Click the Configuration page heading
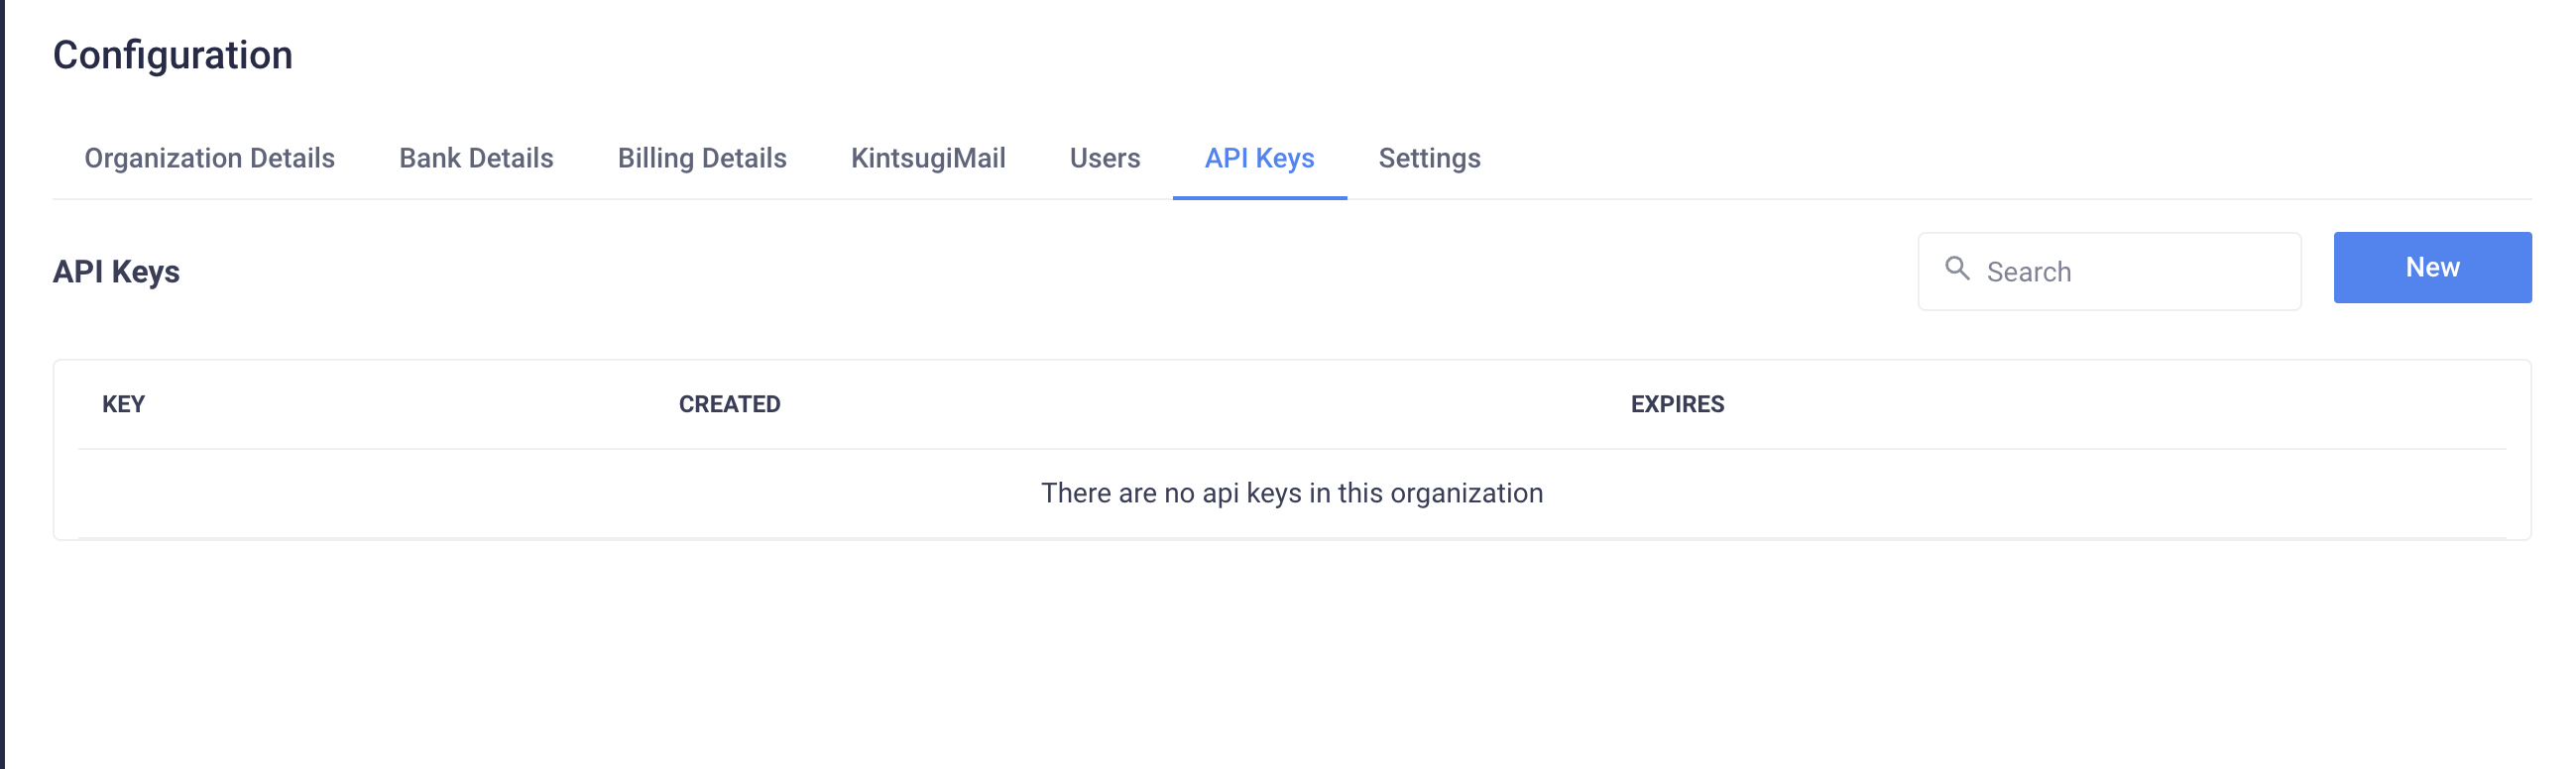The width and height of the screenshot is (2576, 769). [173, 54]
